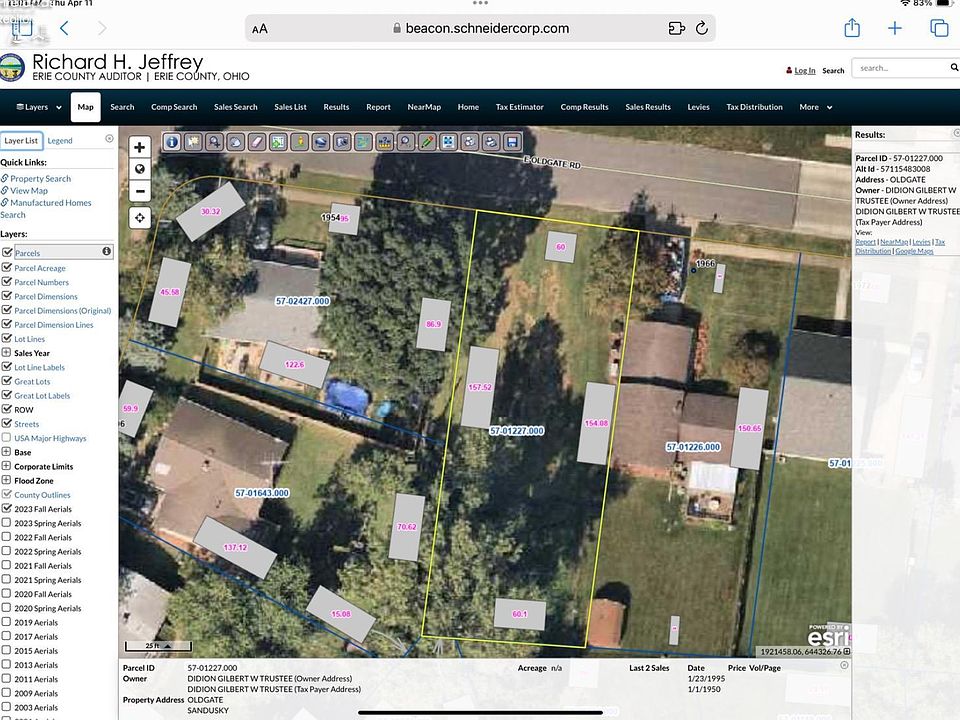960x720 pixels.
Task: Open Manufactured Homes Search link
Action: point(46,209)
